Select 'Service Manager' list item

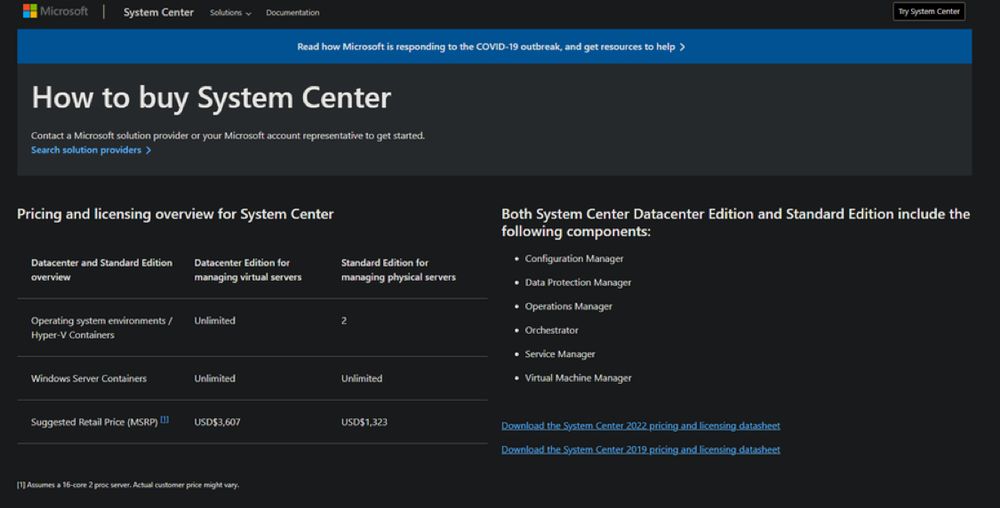tap(560, 354)
